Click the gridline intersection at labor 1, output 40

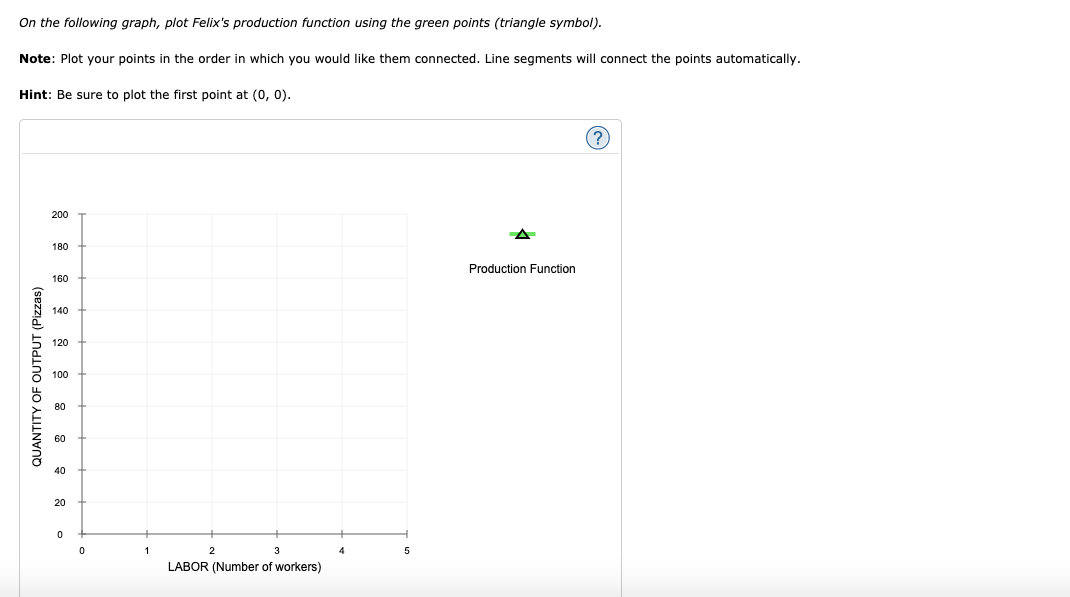[x=146, y=470]
